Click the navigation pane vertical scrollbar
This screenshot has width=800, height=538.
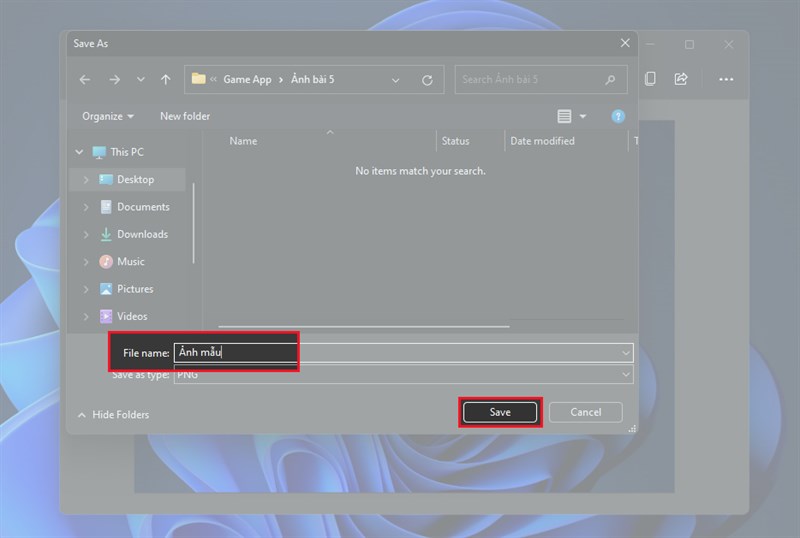tap(193, 223)
